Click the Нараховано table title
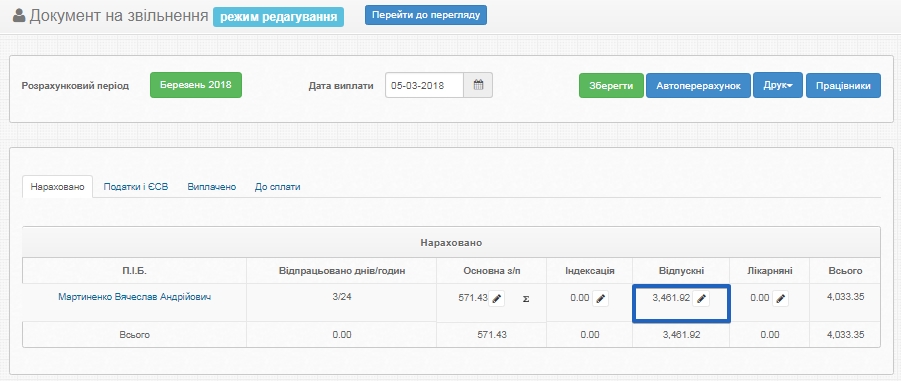This screenshot has width=901, height=381. point(451,243)
